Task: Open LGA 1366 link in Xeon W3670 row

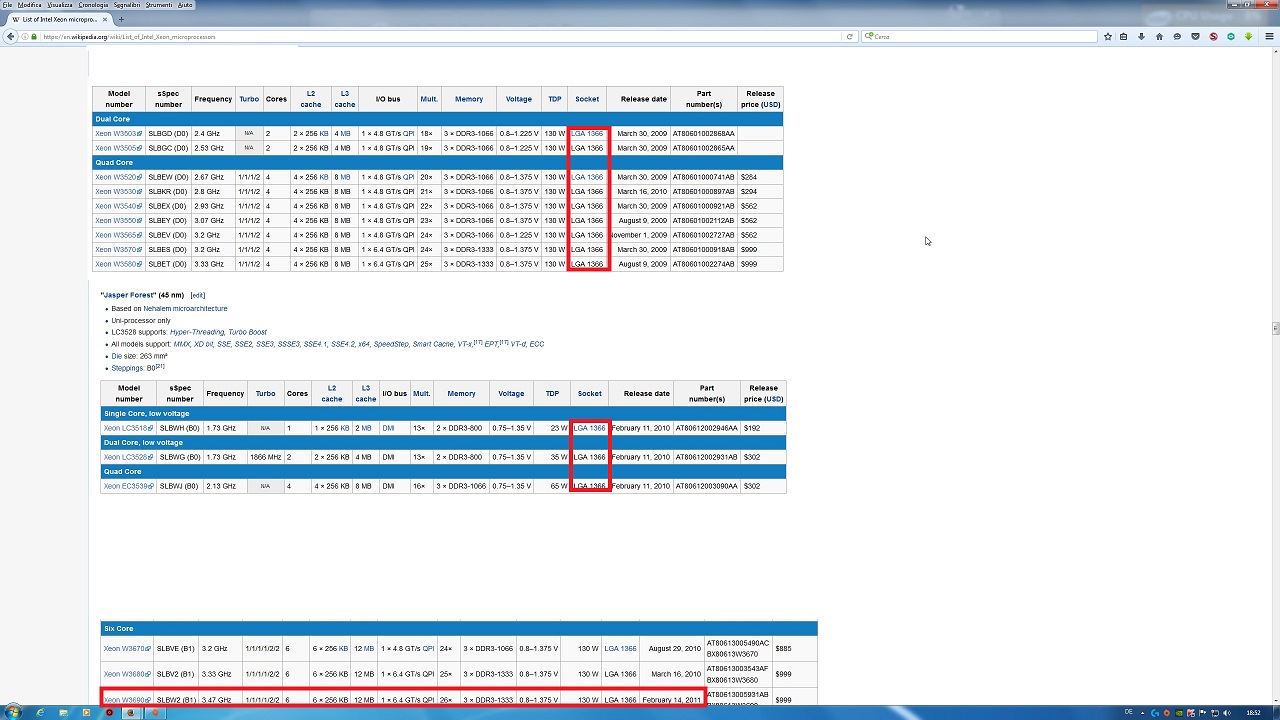Action: click(x=620, y=648)
